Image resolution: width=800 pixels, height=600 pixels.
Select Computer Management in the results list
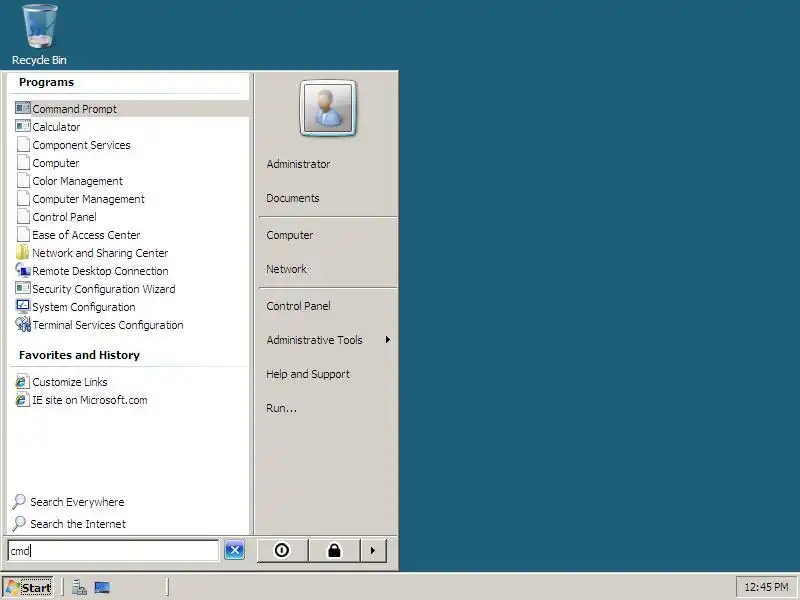tap(88, 199)
